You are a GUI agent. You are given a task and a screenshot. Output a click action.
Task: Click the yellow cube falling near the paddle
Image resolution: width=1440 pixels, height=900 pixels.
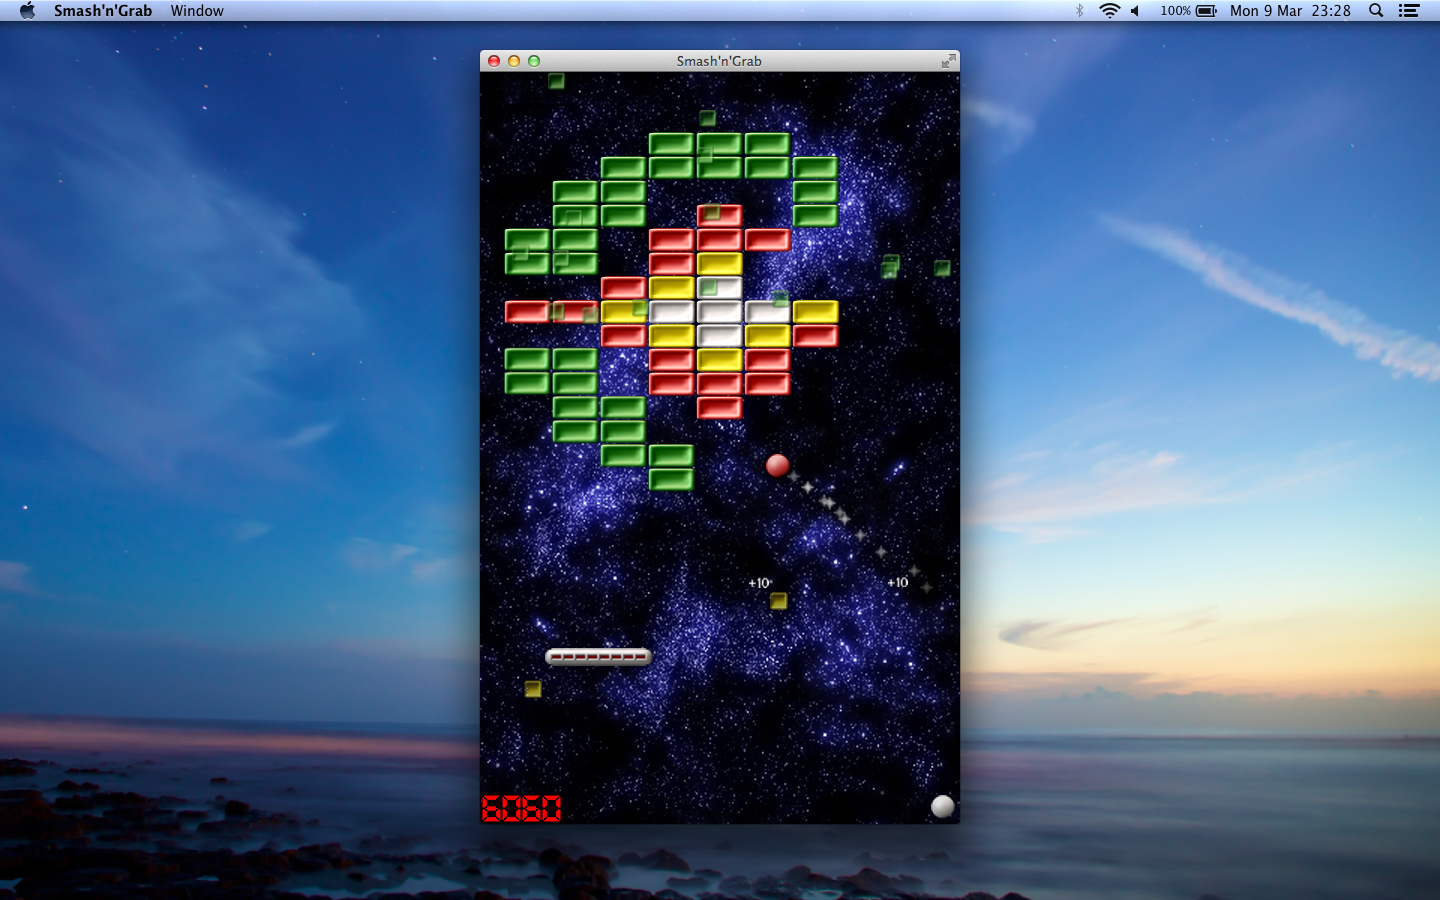(x=533, y=689)
